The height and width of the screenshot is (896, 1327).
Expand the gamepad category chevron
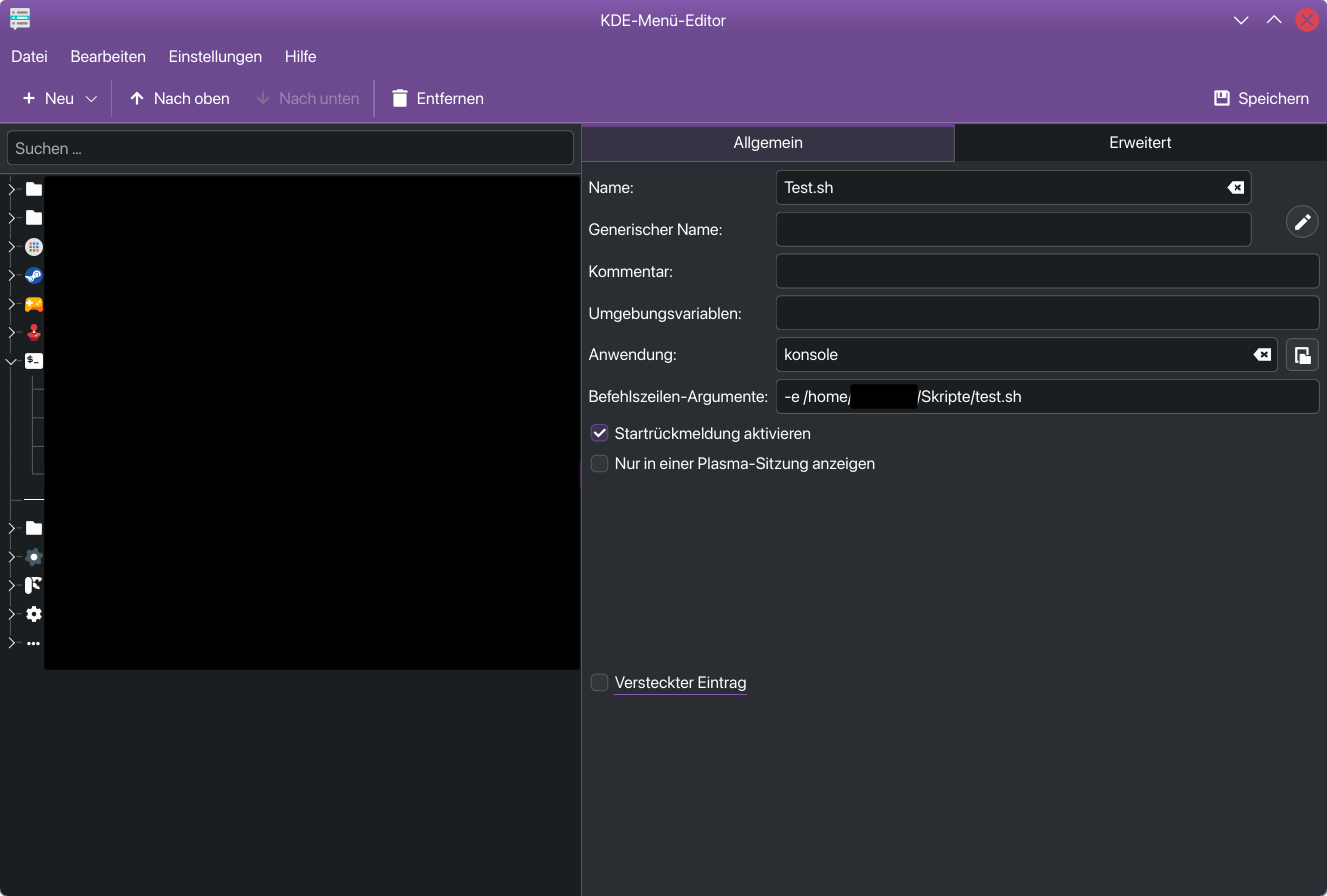point(12,304)
